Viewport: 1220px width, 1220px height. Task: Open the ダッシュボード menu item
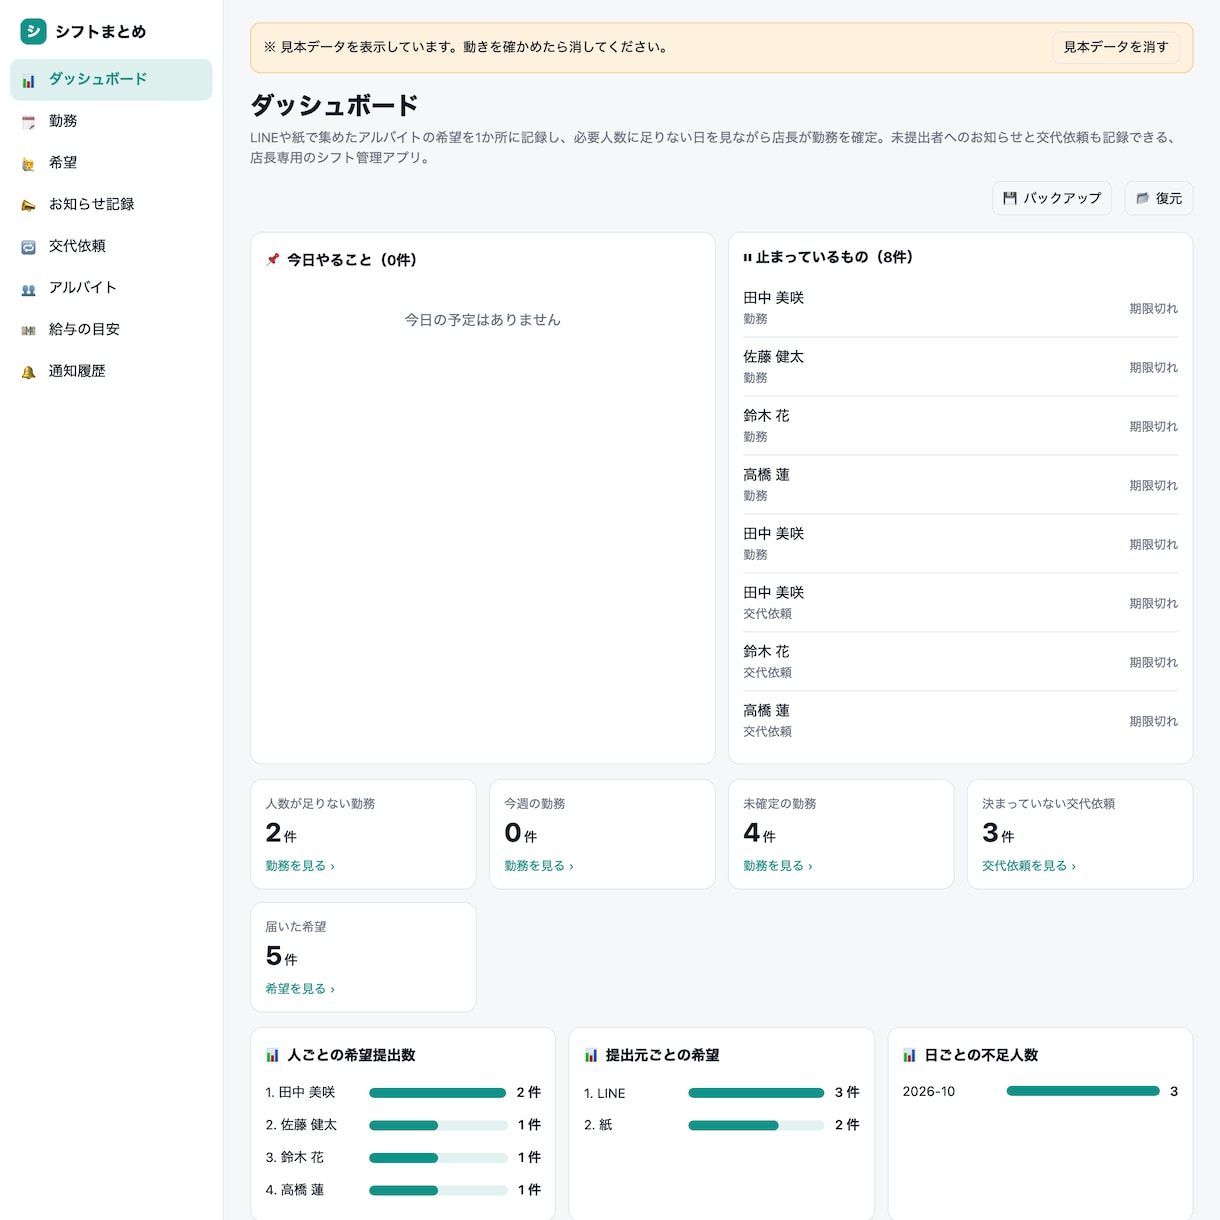pos(111,80)
